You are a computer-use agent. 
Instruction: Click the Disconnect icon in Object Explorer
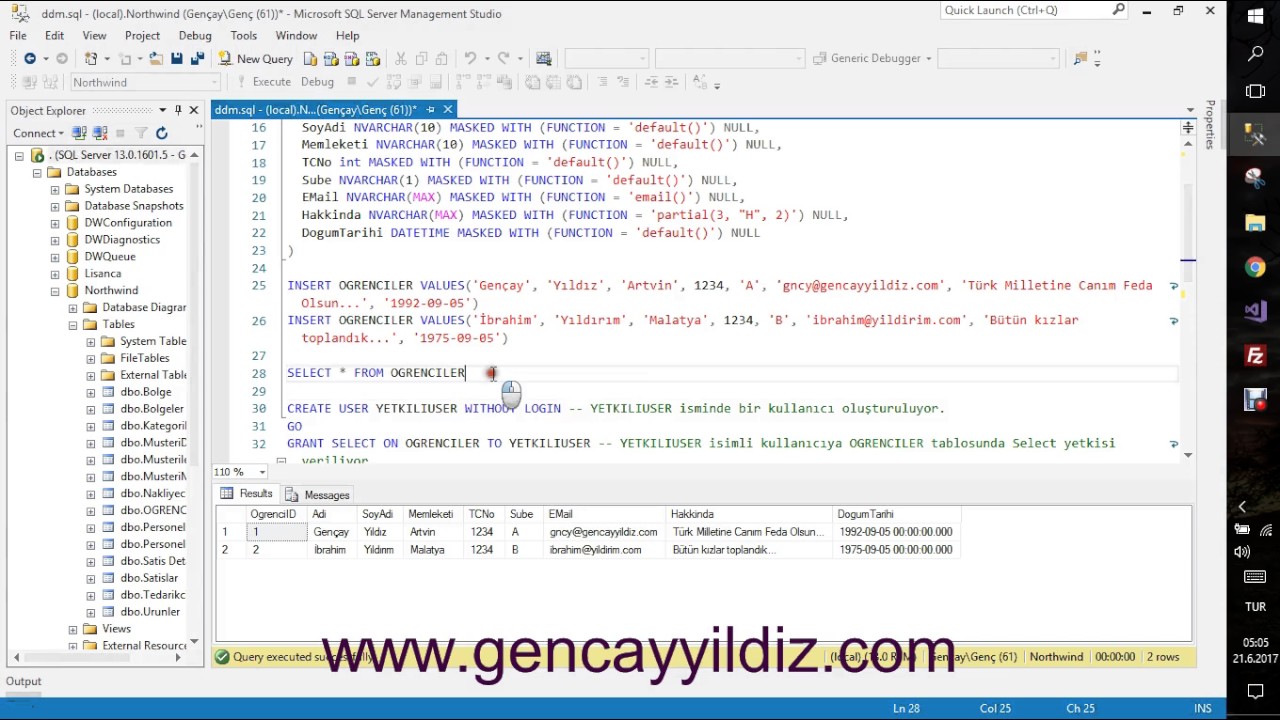click(x=100, y=133)
